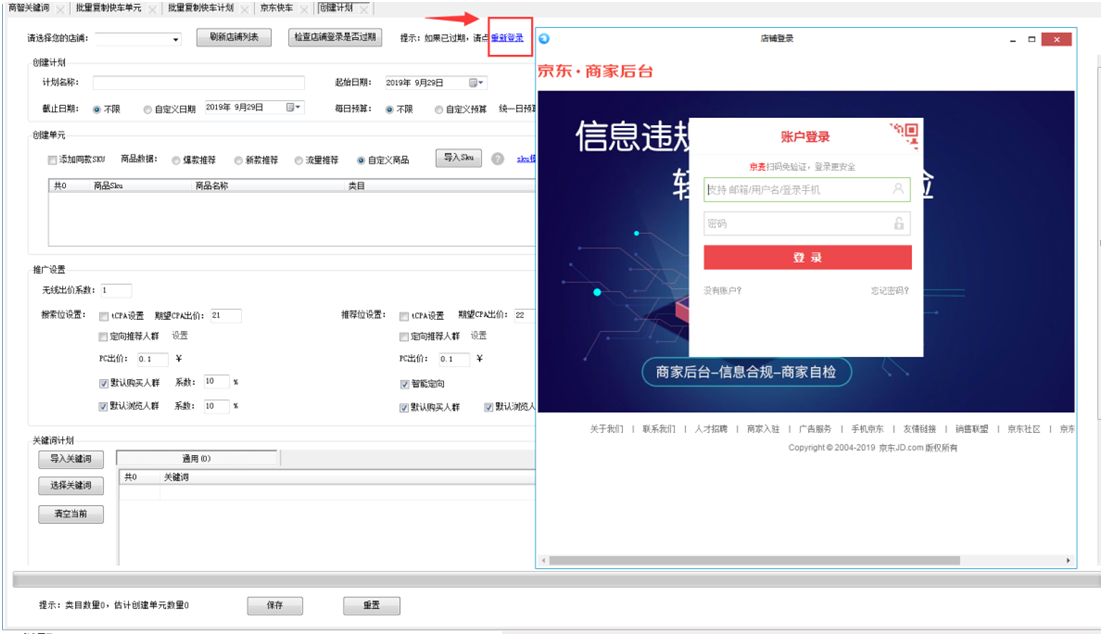Close the 京东快车 tab
1103x636 pixels.
pos(304,9)
